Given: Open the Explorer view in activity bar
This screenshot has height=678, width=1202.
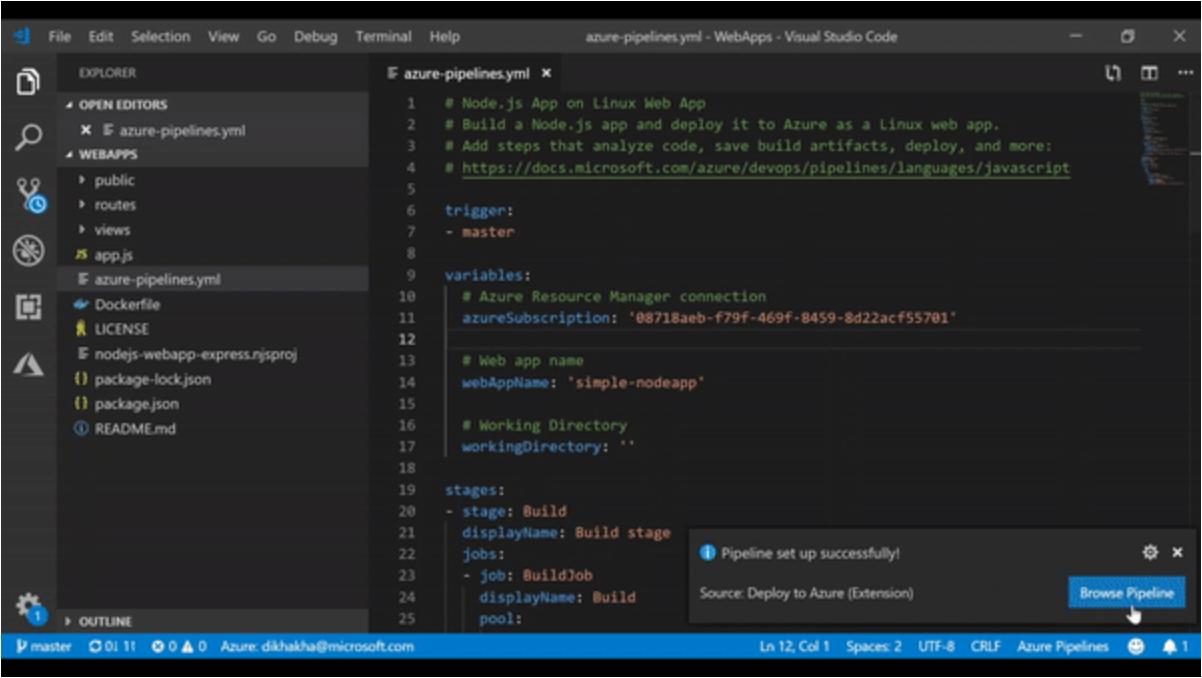Looking at the screenshot, I should click(28, 82).
